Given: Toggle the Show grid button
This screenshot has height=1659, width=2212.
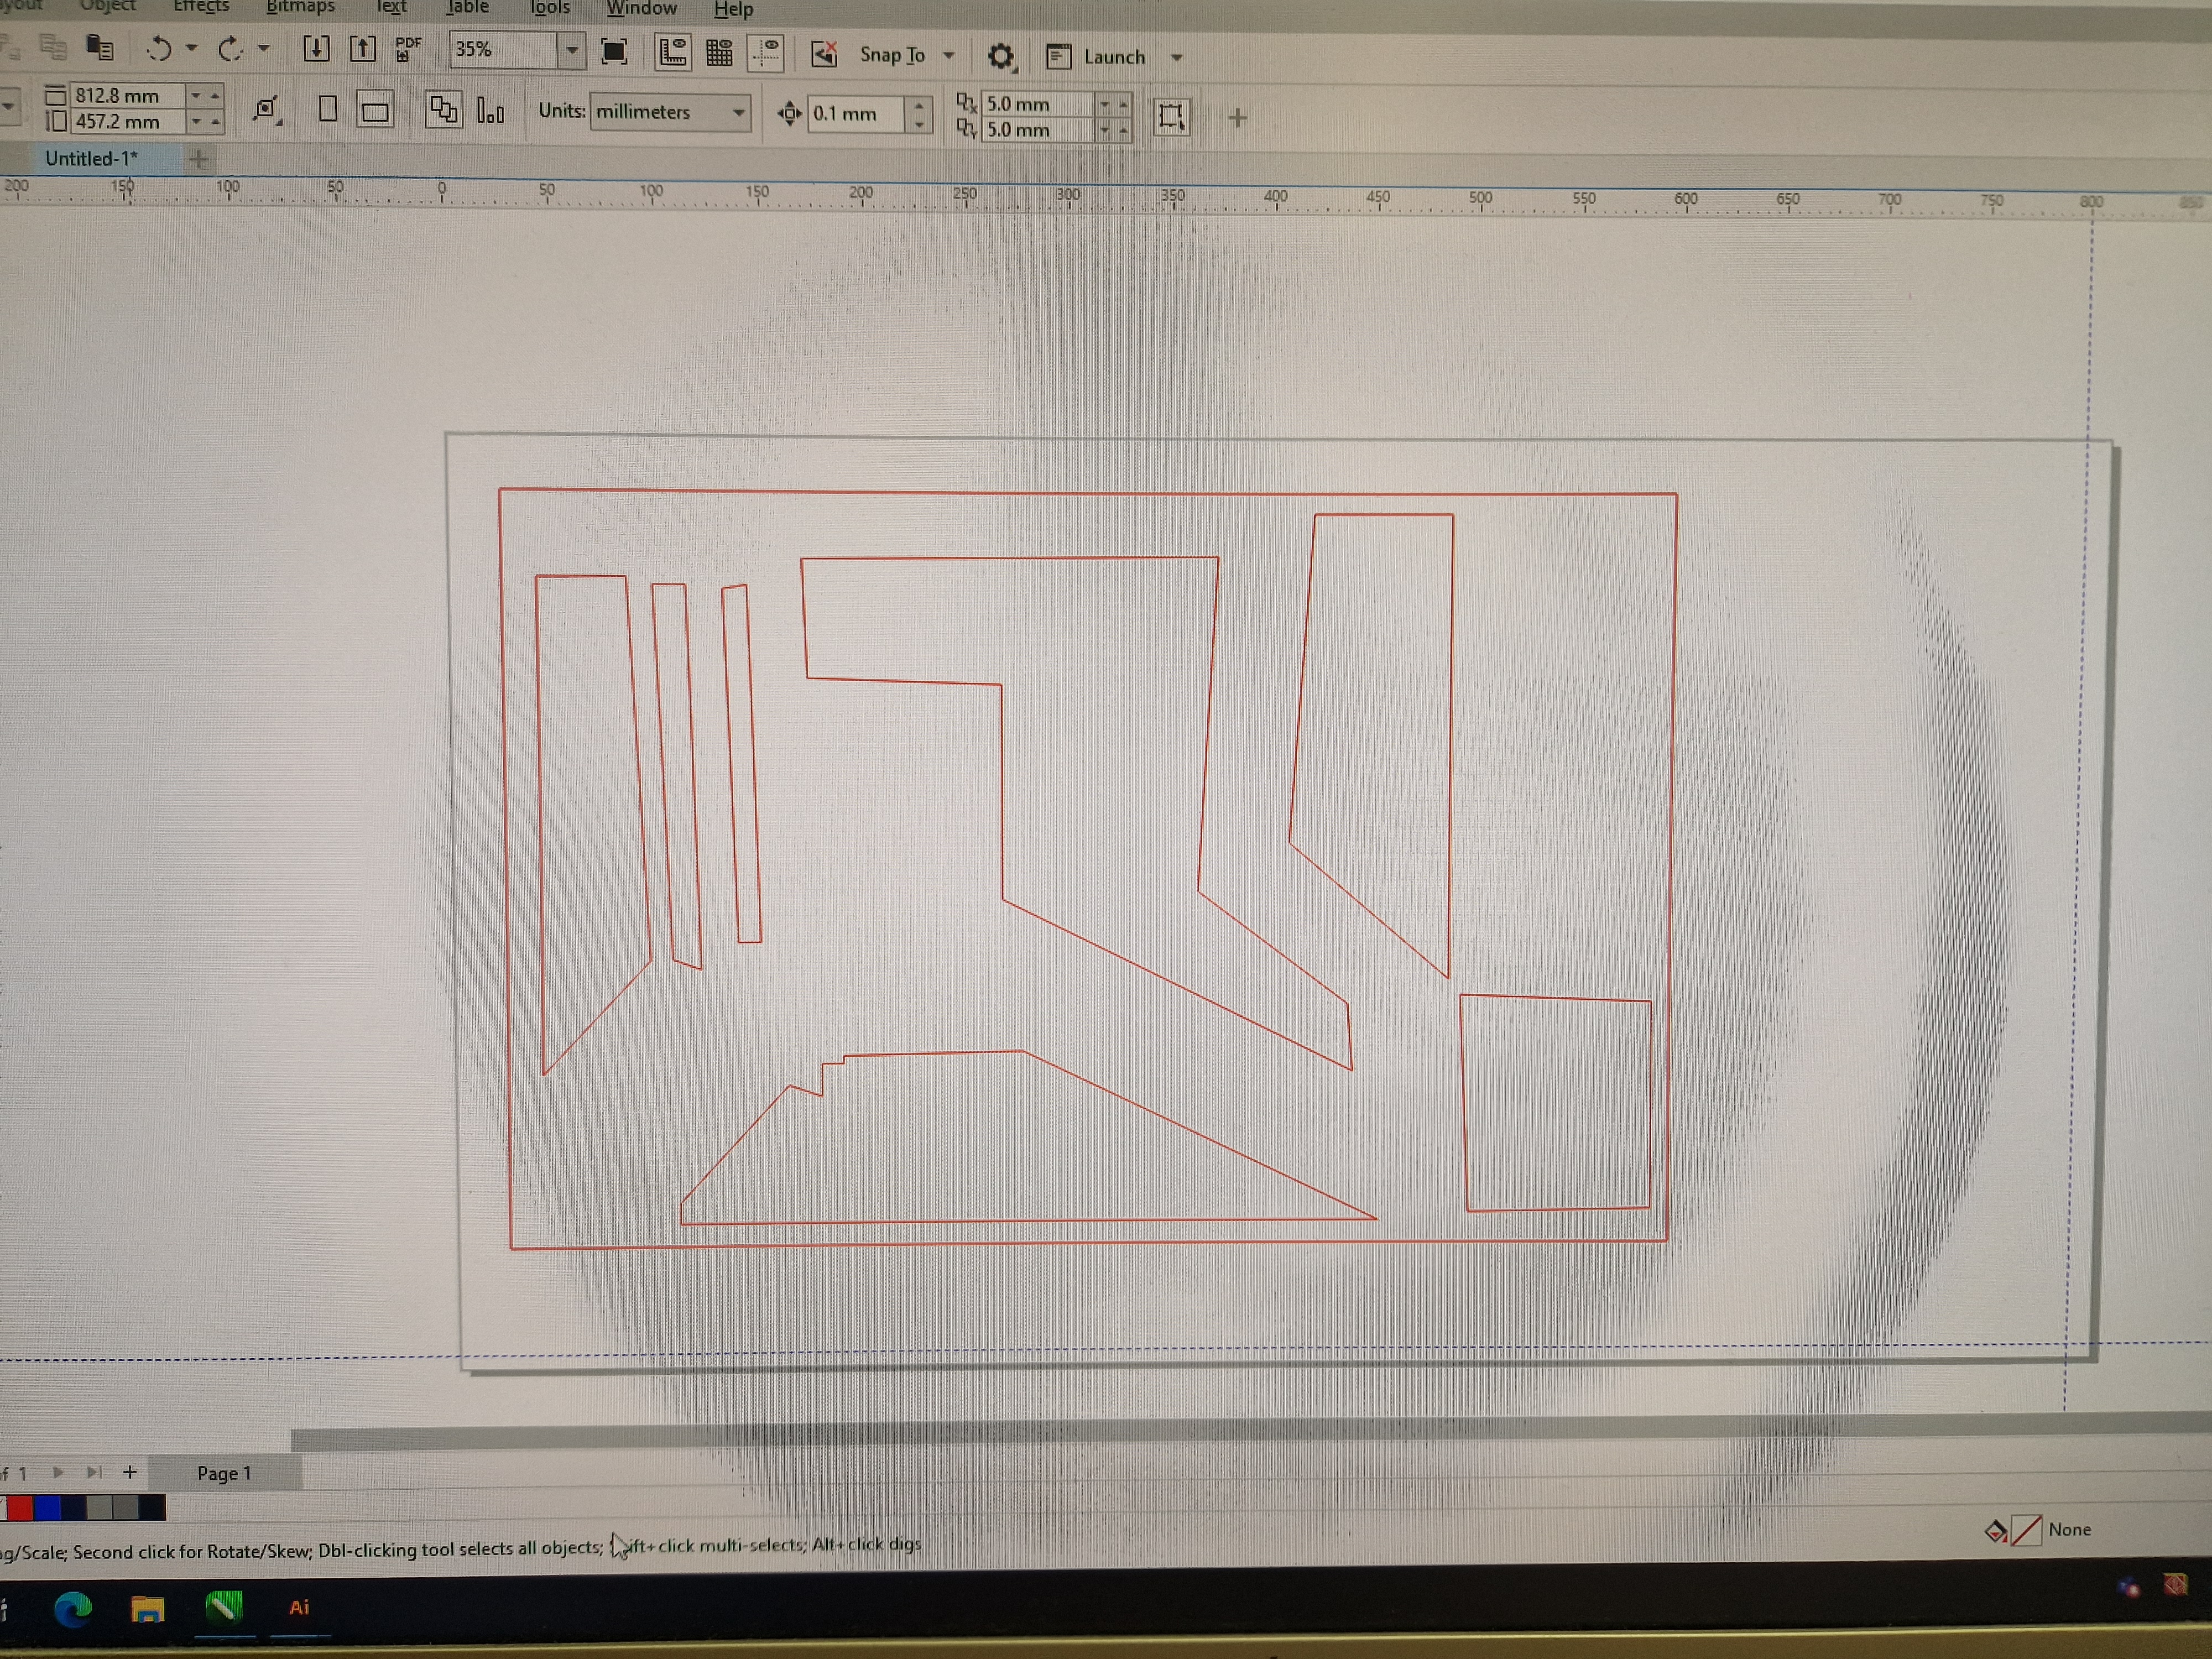Looking at the screenshot, I should click(719, 53).
